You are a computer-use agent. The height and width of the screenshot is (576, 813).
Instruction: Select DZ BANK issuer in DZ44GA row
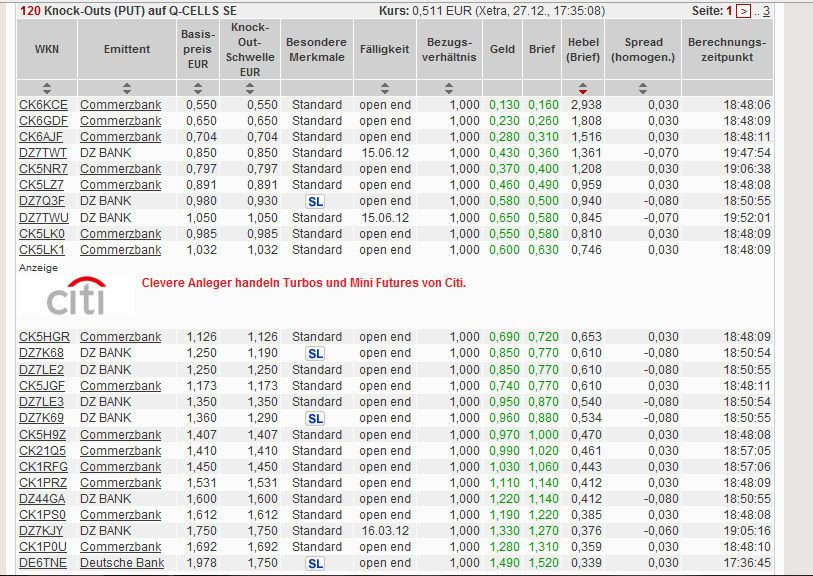(106, 499)
